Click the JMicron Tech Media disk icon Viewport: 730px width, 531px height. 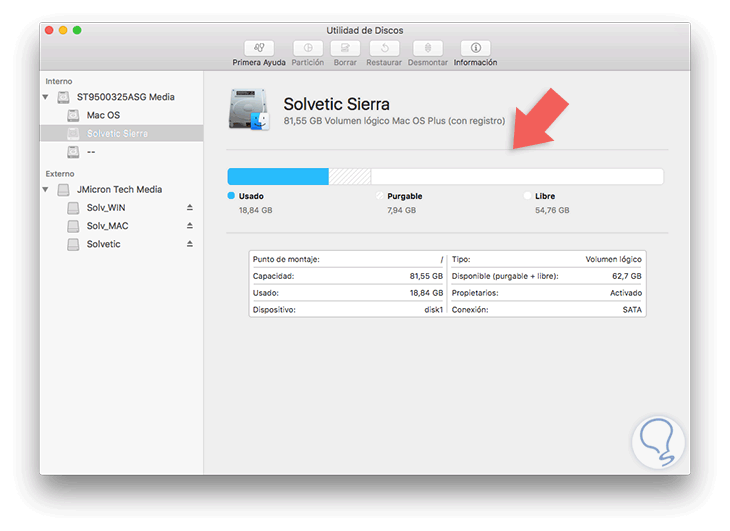point(63,189)
